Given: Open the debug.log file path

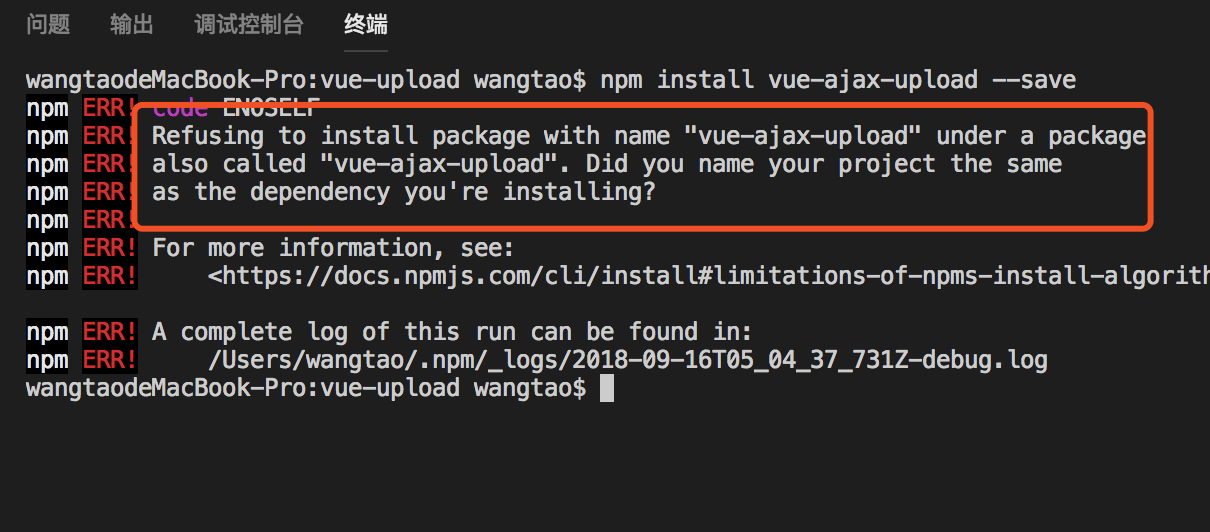Looking at the screenshot, I should (x=628, y=359).
